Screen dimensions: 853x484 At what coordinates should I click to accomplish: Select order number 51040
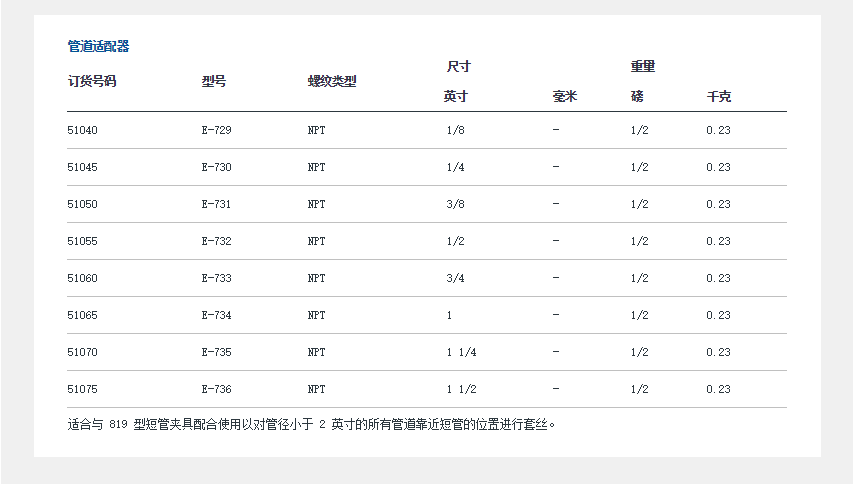pyautogui.click(x=82, y=130)
